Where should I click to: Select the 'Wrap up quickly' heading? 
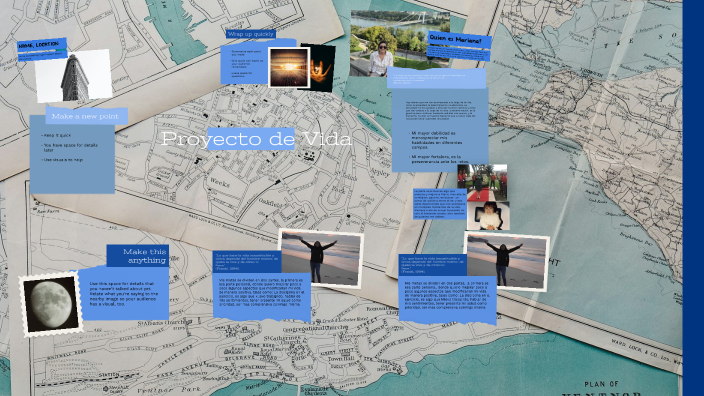(x=250, y=34)
